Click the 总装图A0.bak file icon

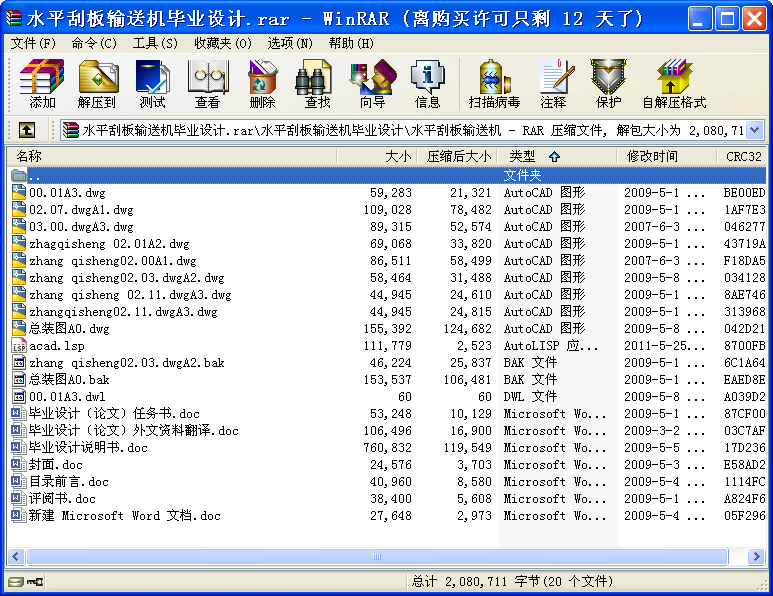(x=19, y=380)
